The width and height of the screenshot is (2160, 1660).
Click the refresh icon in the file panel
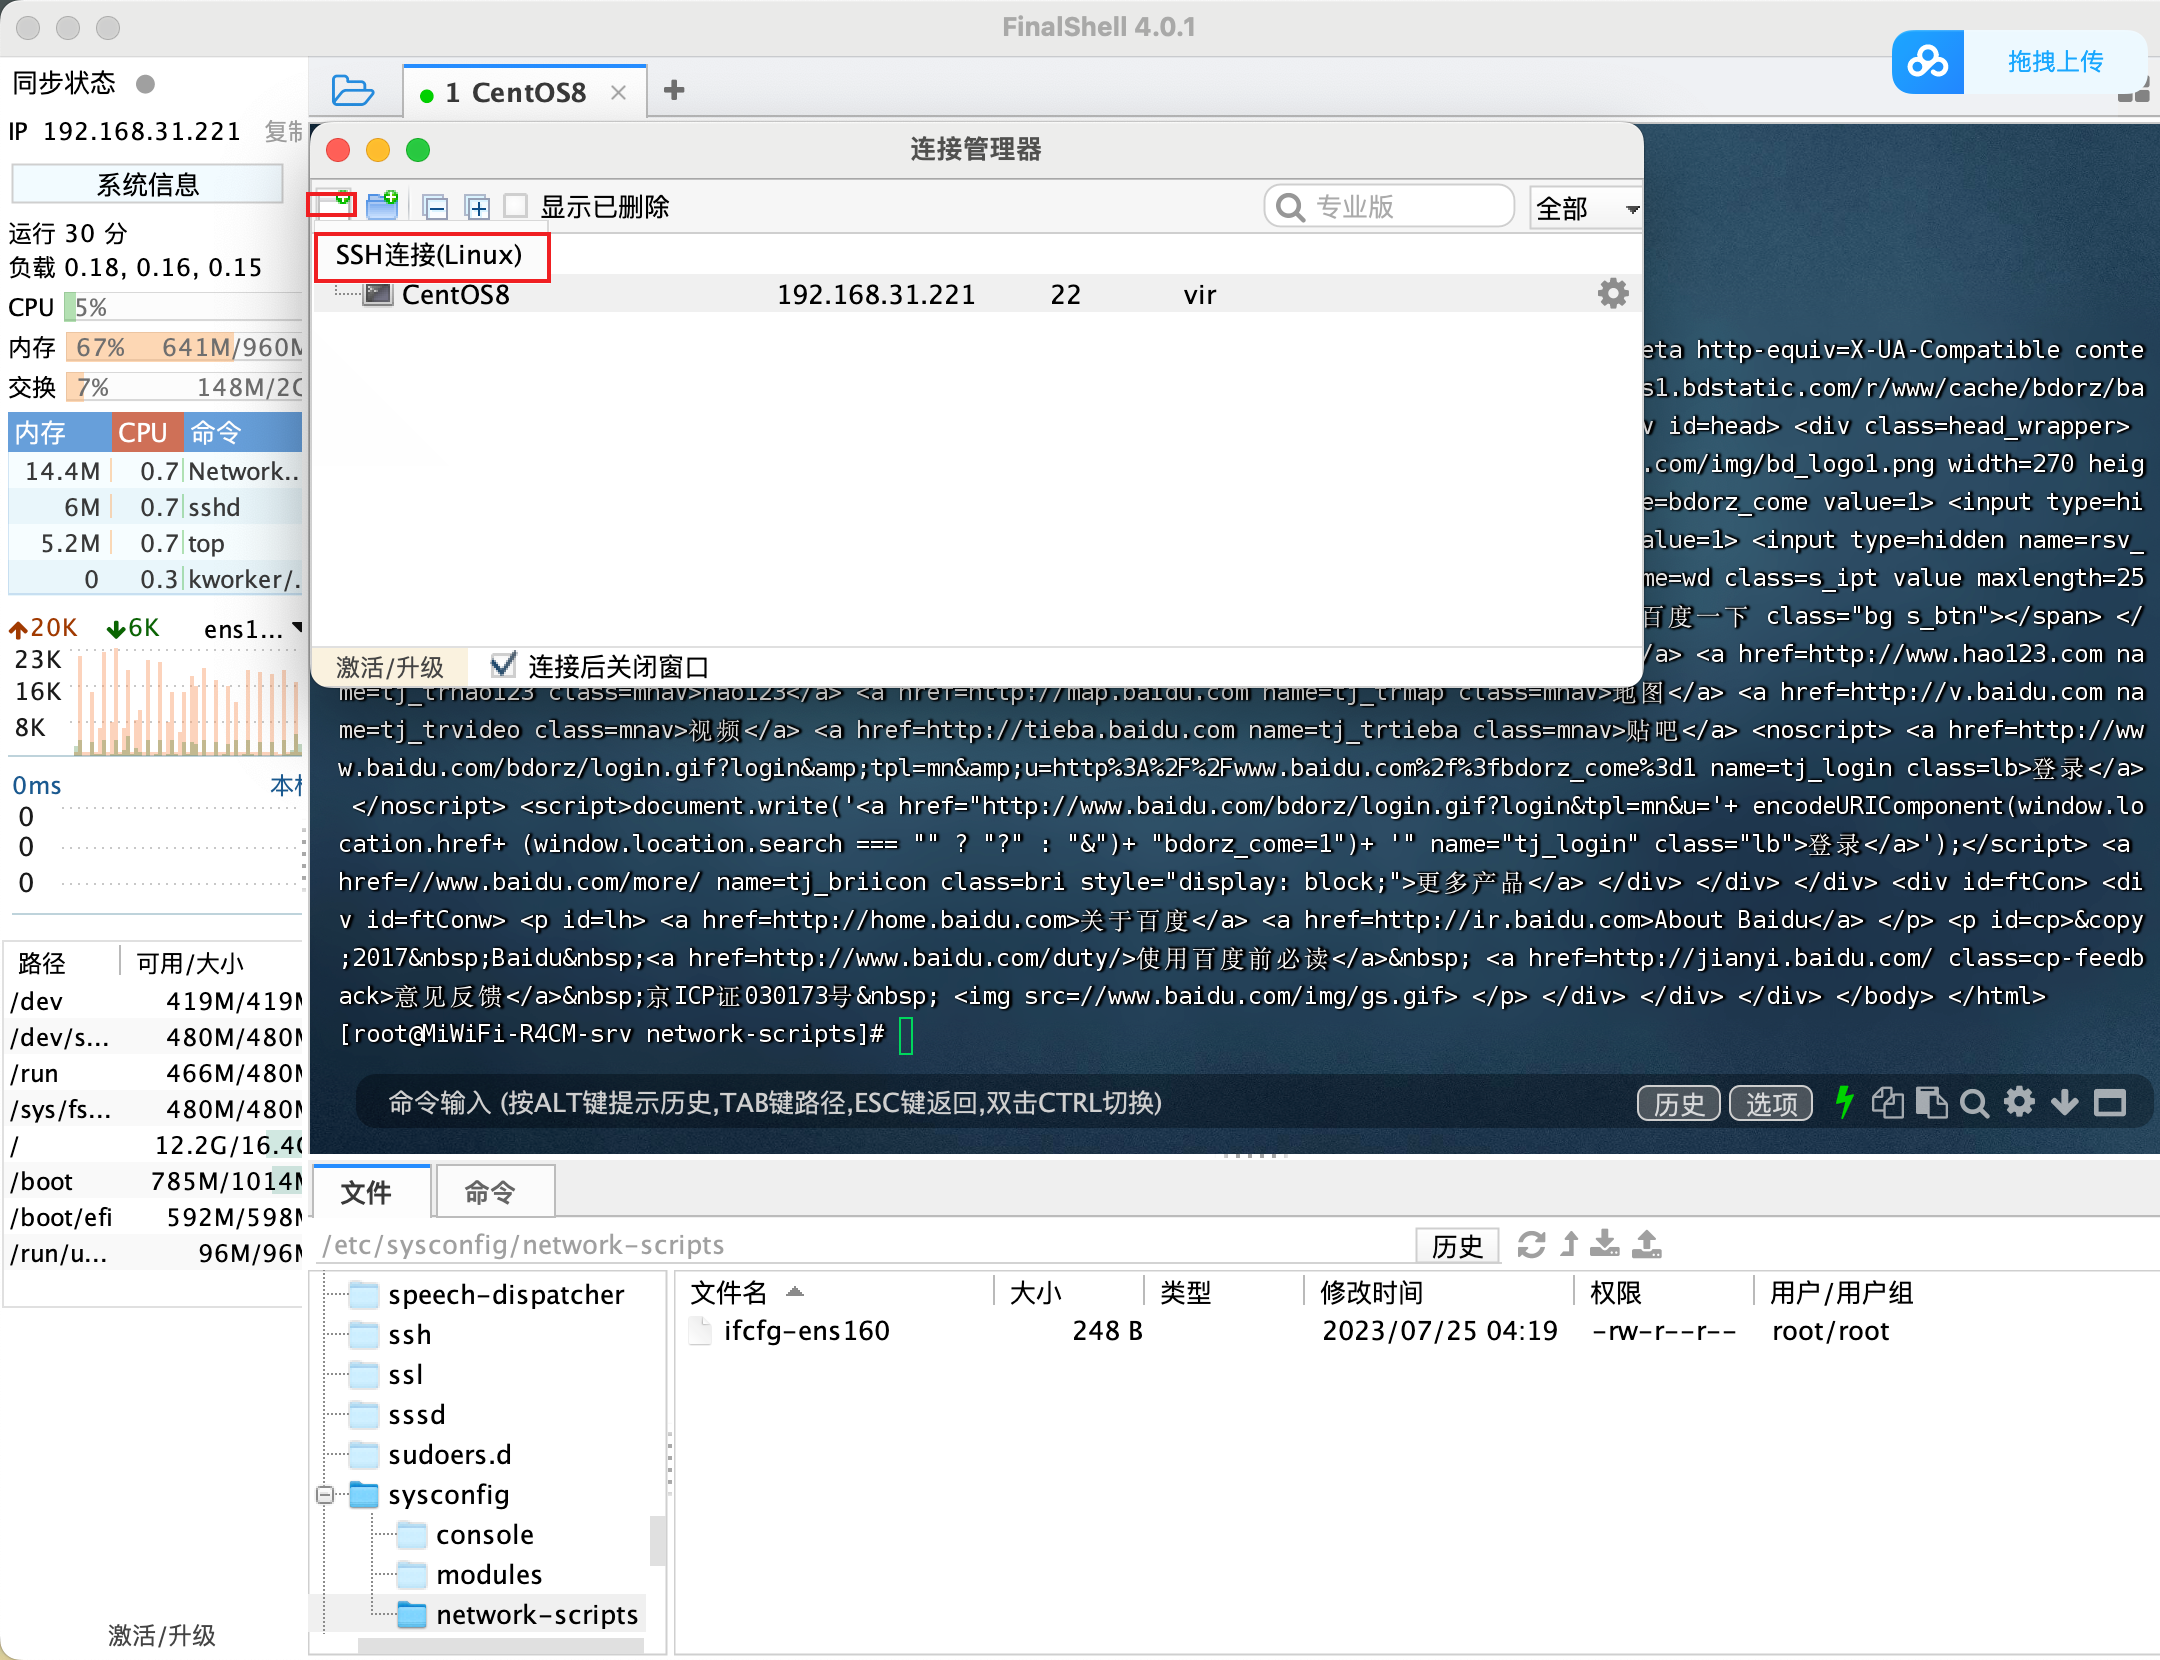point(1531,1244)
